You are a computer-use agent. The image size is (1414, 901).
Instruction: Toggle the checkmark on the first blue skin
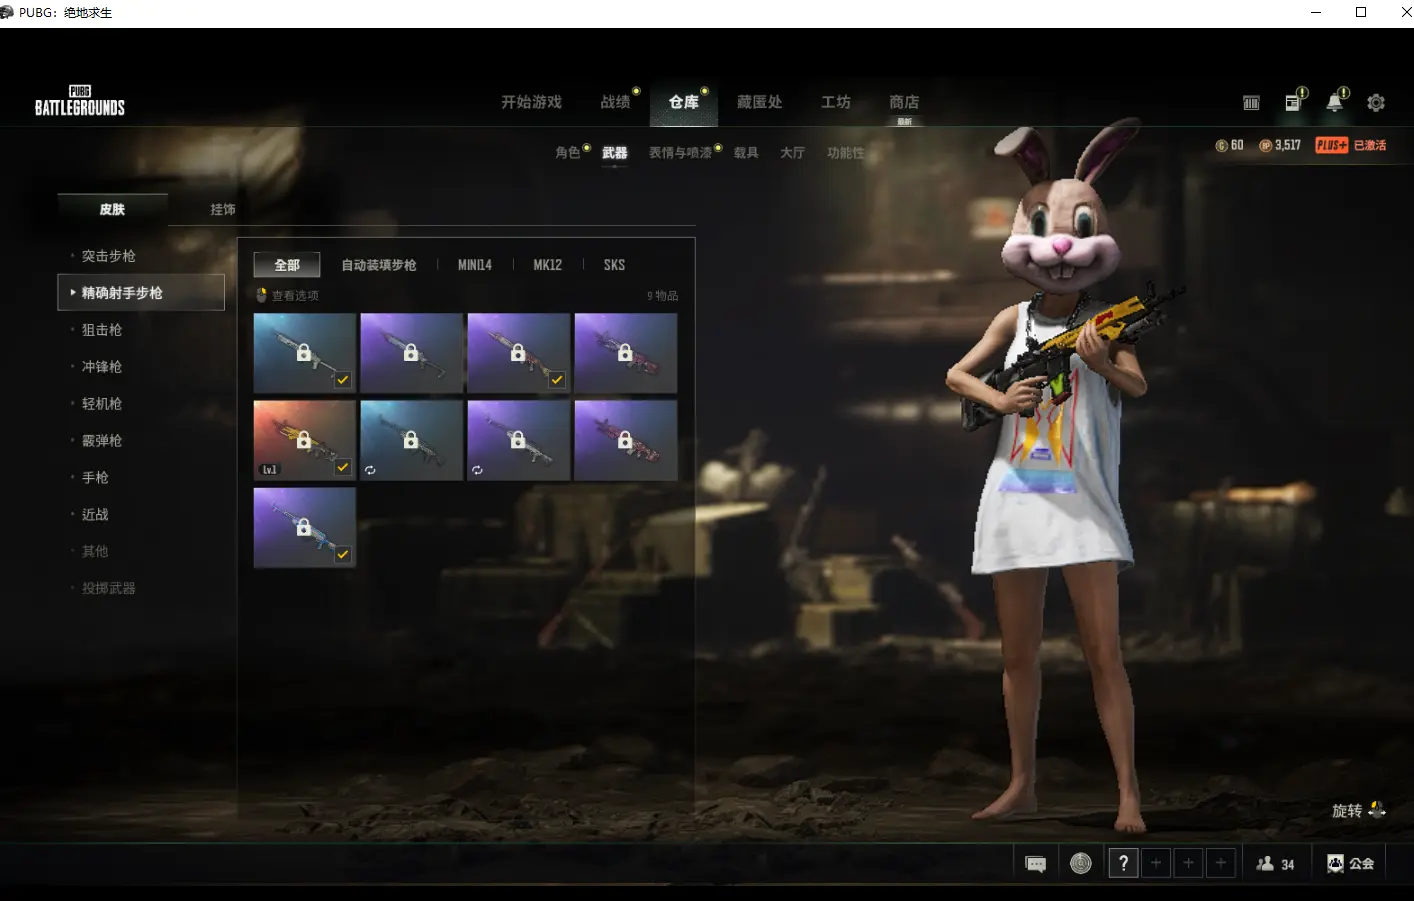click(343, 380)
